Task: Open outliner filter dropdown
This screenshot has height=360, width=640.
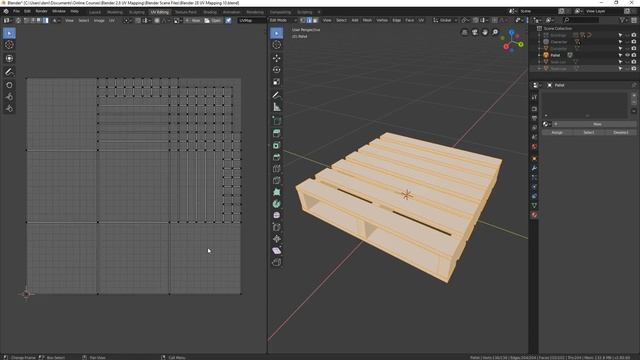Action: click(623, 20)
